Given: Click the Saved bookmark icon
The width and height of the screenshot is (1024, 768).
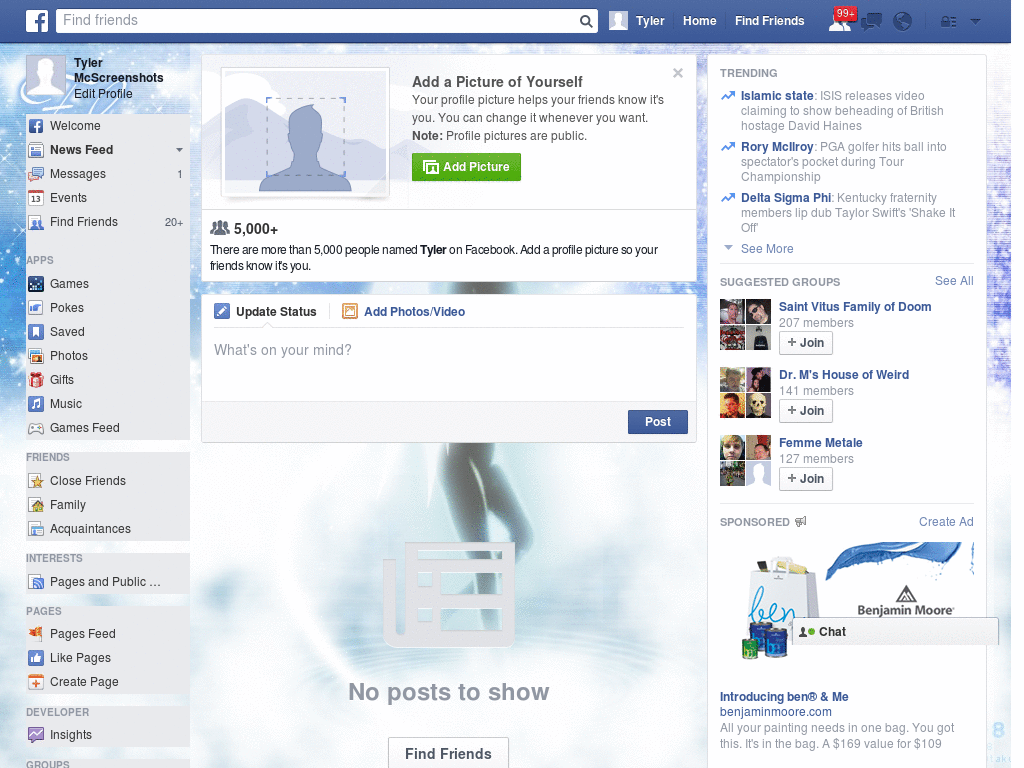Looking at the screenshot, I should click(36, 332).
